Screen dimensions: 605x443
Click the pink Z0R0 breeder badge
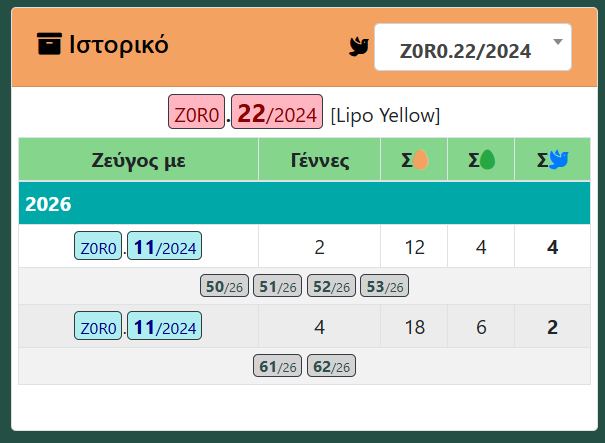(196, 112)
